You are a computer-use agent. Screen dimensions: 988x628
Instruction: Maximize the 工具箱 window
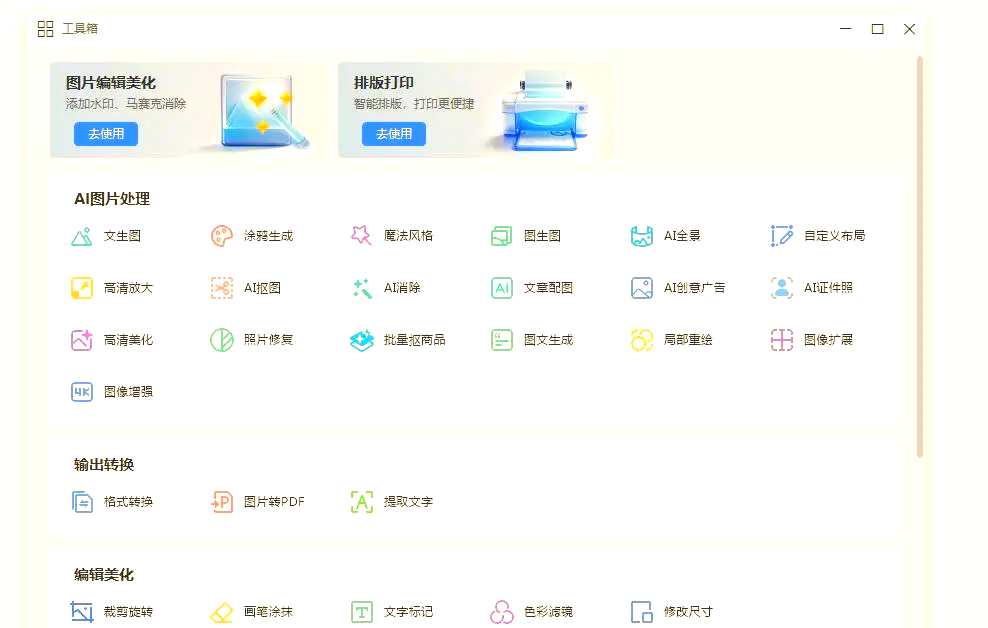click(x=877, y=29)
